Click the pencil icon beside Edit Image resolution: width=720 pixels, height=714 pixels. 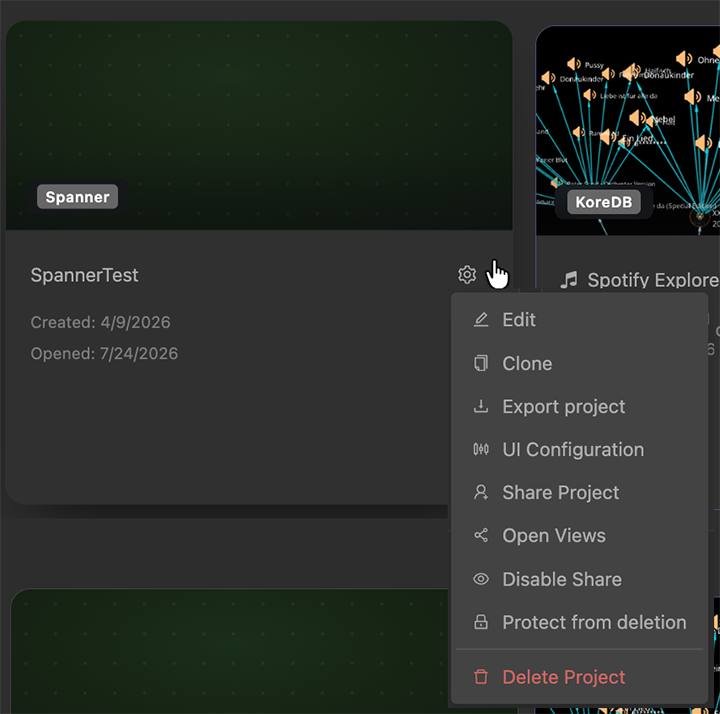pos(481,320)
